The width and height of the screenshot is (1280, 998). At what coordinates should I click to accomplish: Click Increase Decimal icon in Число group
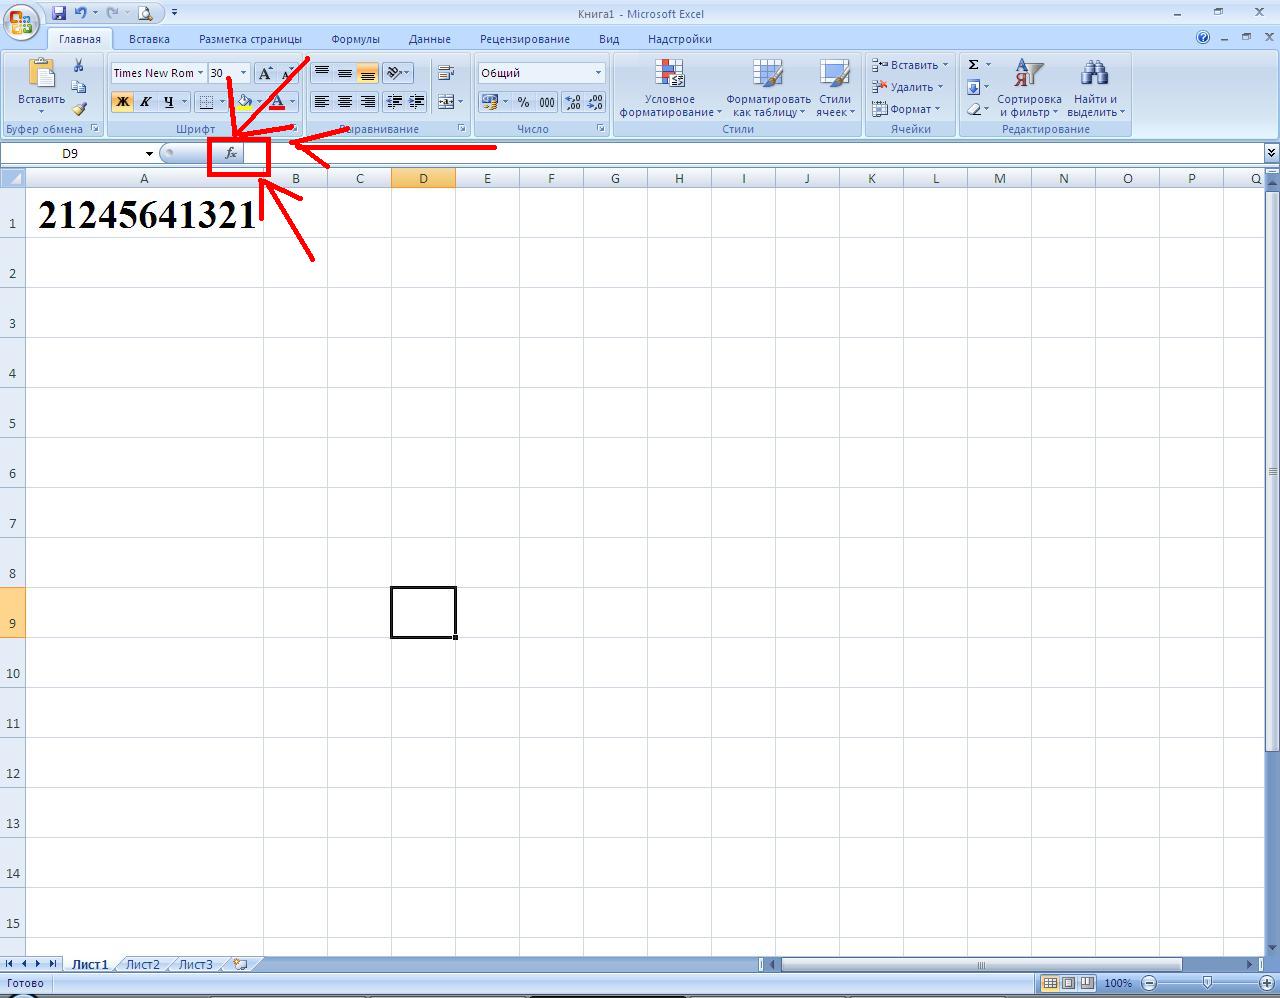[573, 102]
